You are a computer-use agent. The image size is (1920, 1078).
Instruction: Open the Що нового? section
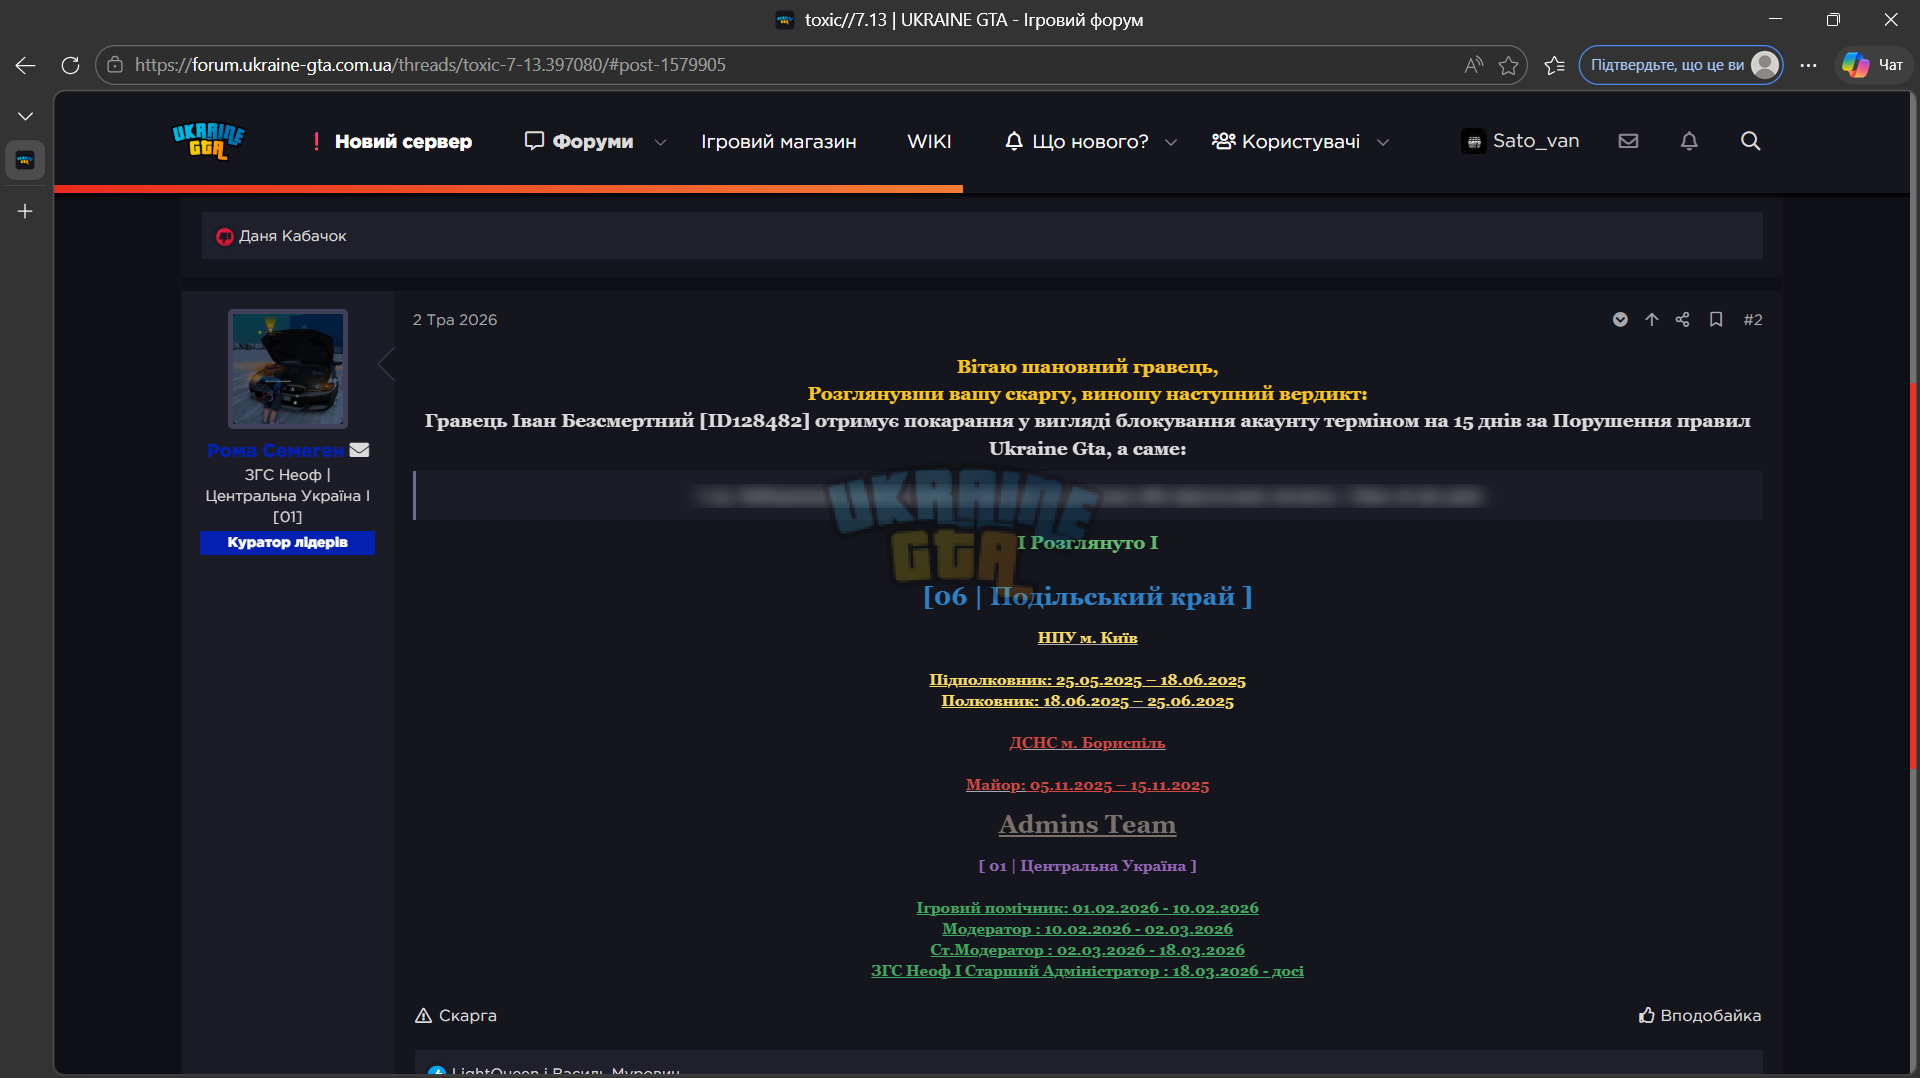pos(1076,142)
